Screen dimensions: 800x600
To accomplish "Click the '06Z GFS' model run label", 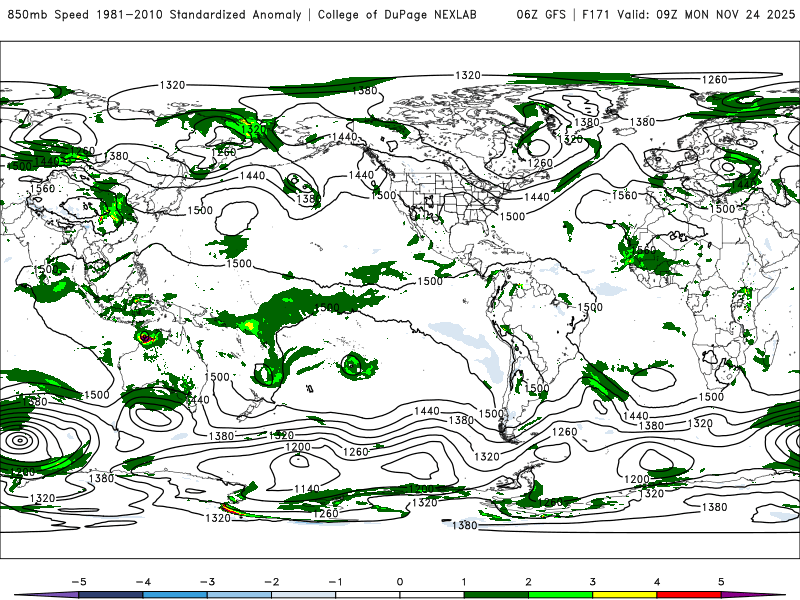I will tap(541, 14).
